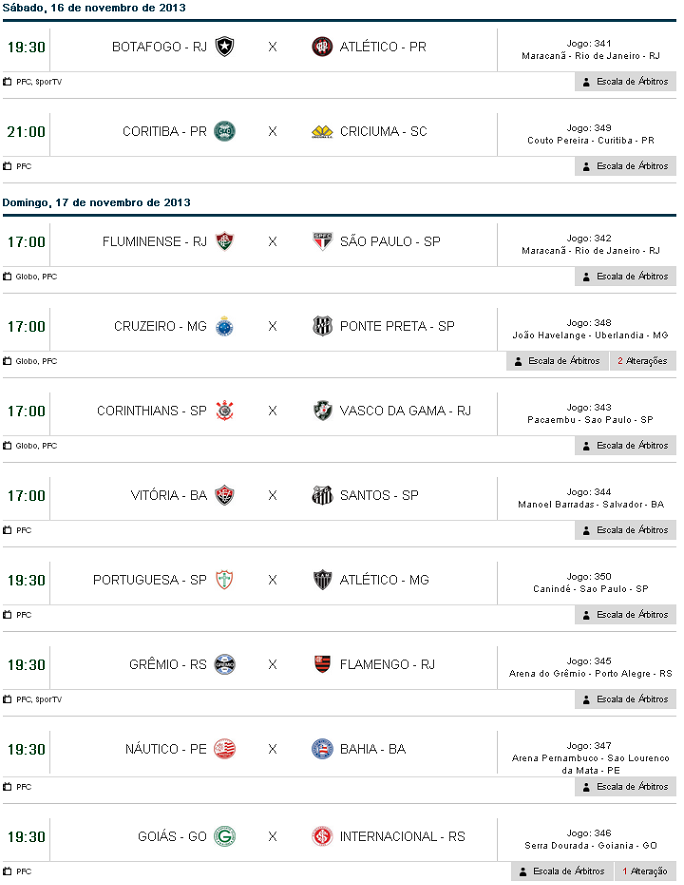Click the Santos club crest
This screenshot has height=885, width=684.
[x=322, y=495]
